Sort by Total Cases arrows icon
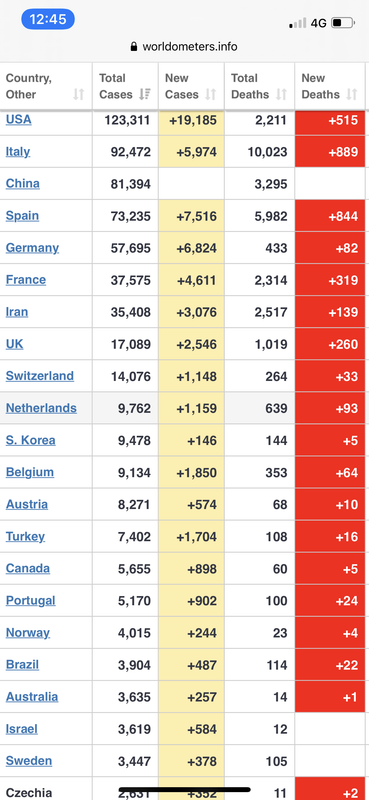The image size is (369, 800). (x=145, y=94)
